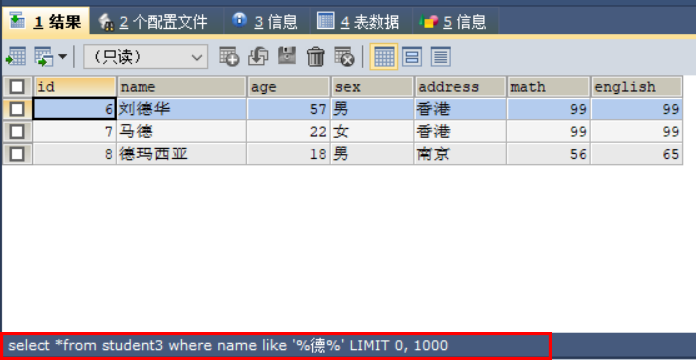Select the grid view icon
Viewport: 696px width, 360px height.
pos(384,57)
